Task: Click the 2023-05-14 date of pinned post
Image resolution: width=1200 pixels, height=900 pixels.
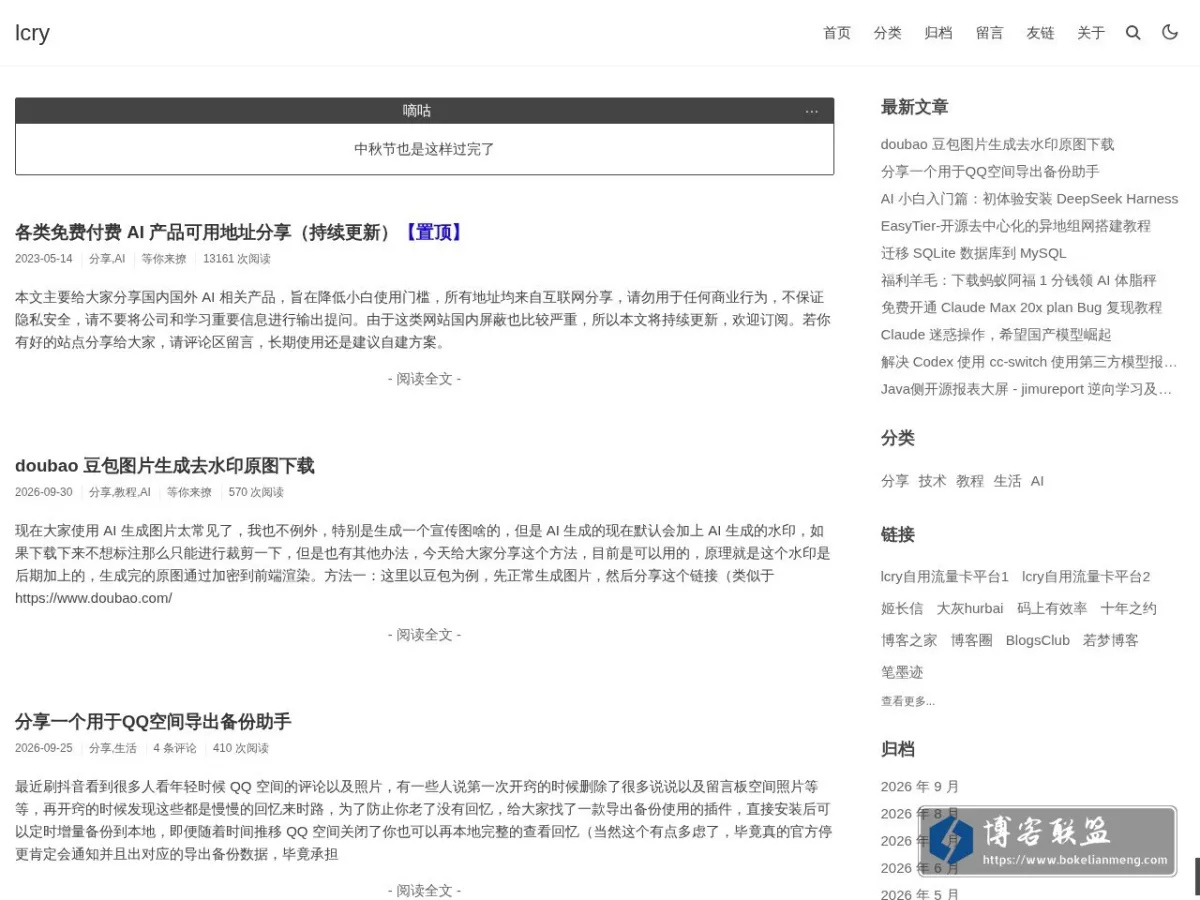Action: [x=44, y=259]
